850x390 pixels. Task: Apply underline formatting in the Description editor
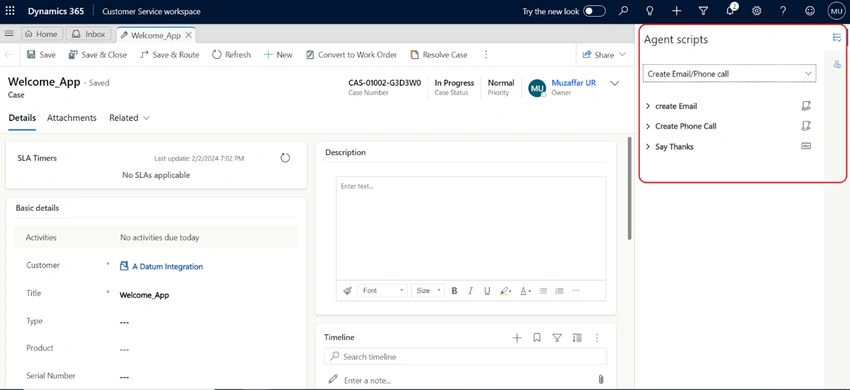[487, 291]
